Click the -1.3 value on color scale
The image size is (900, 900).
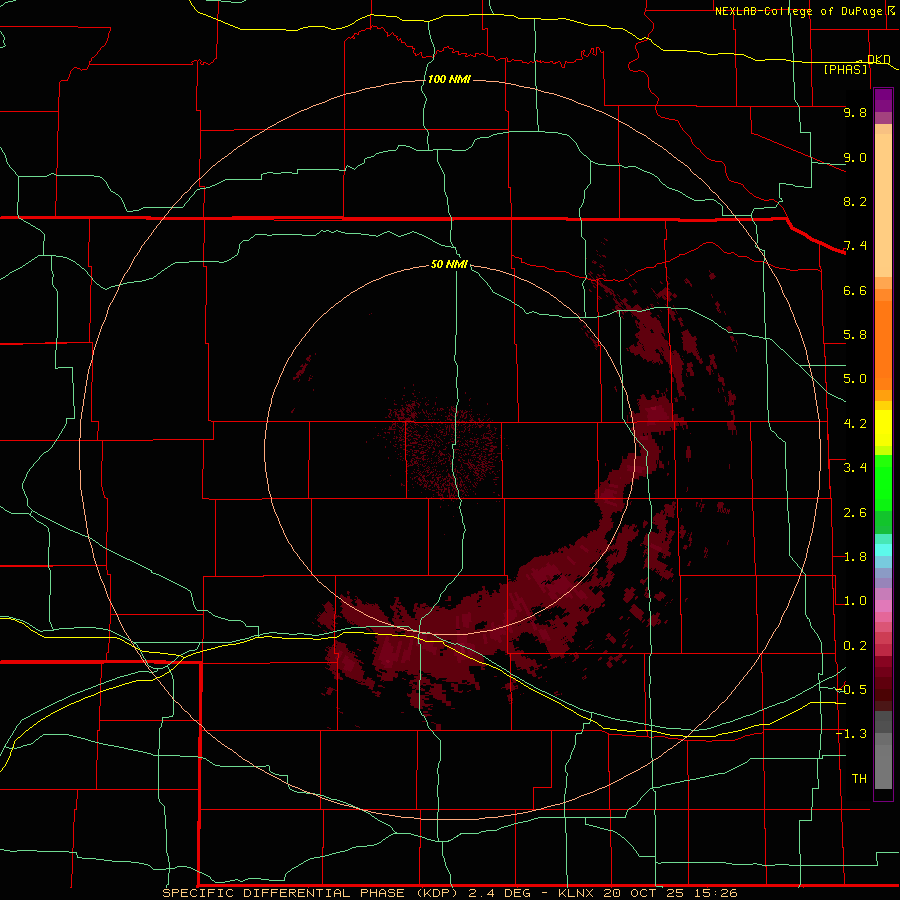851,734
